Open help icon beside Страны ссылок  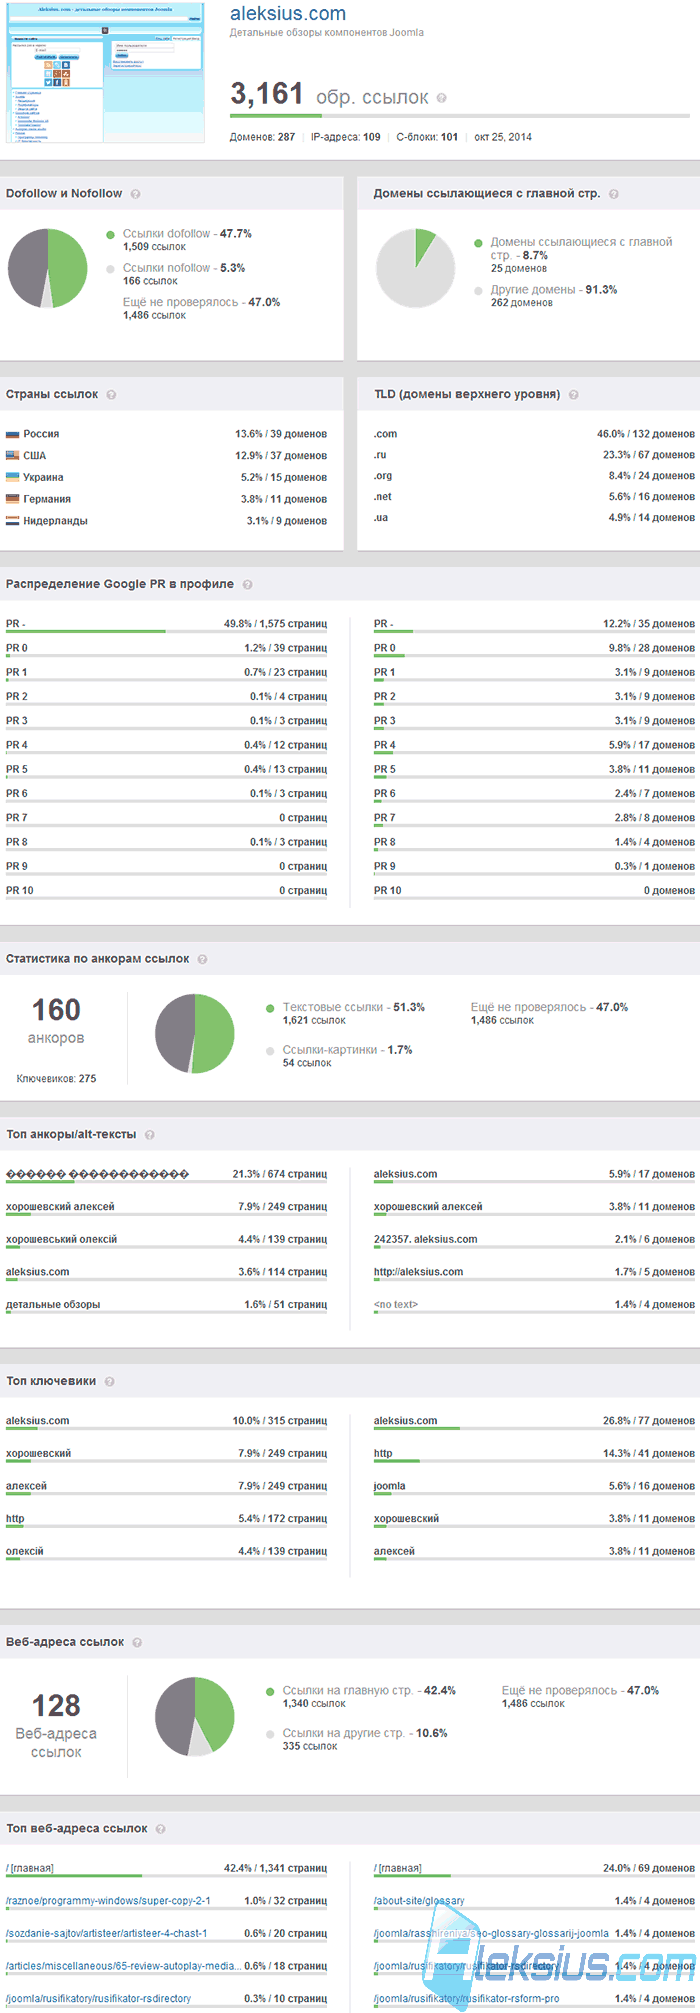(x=111, y=395)
